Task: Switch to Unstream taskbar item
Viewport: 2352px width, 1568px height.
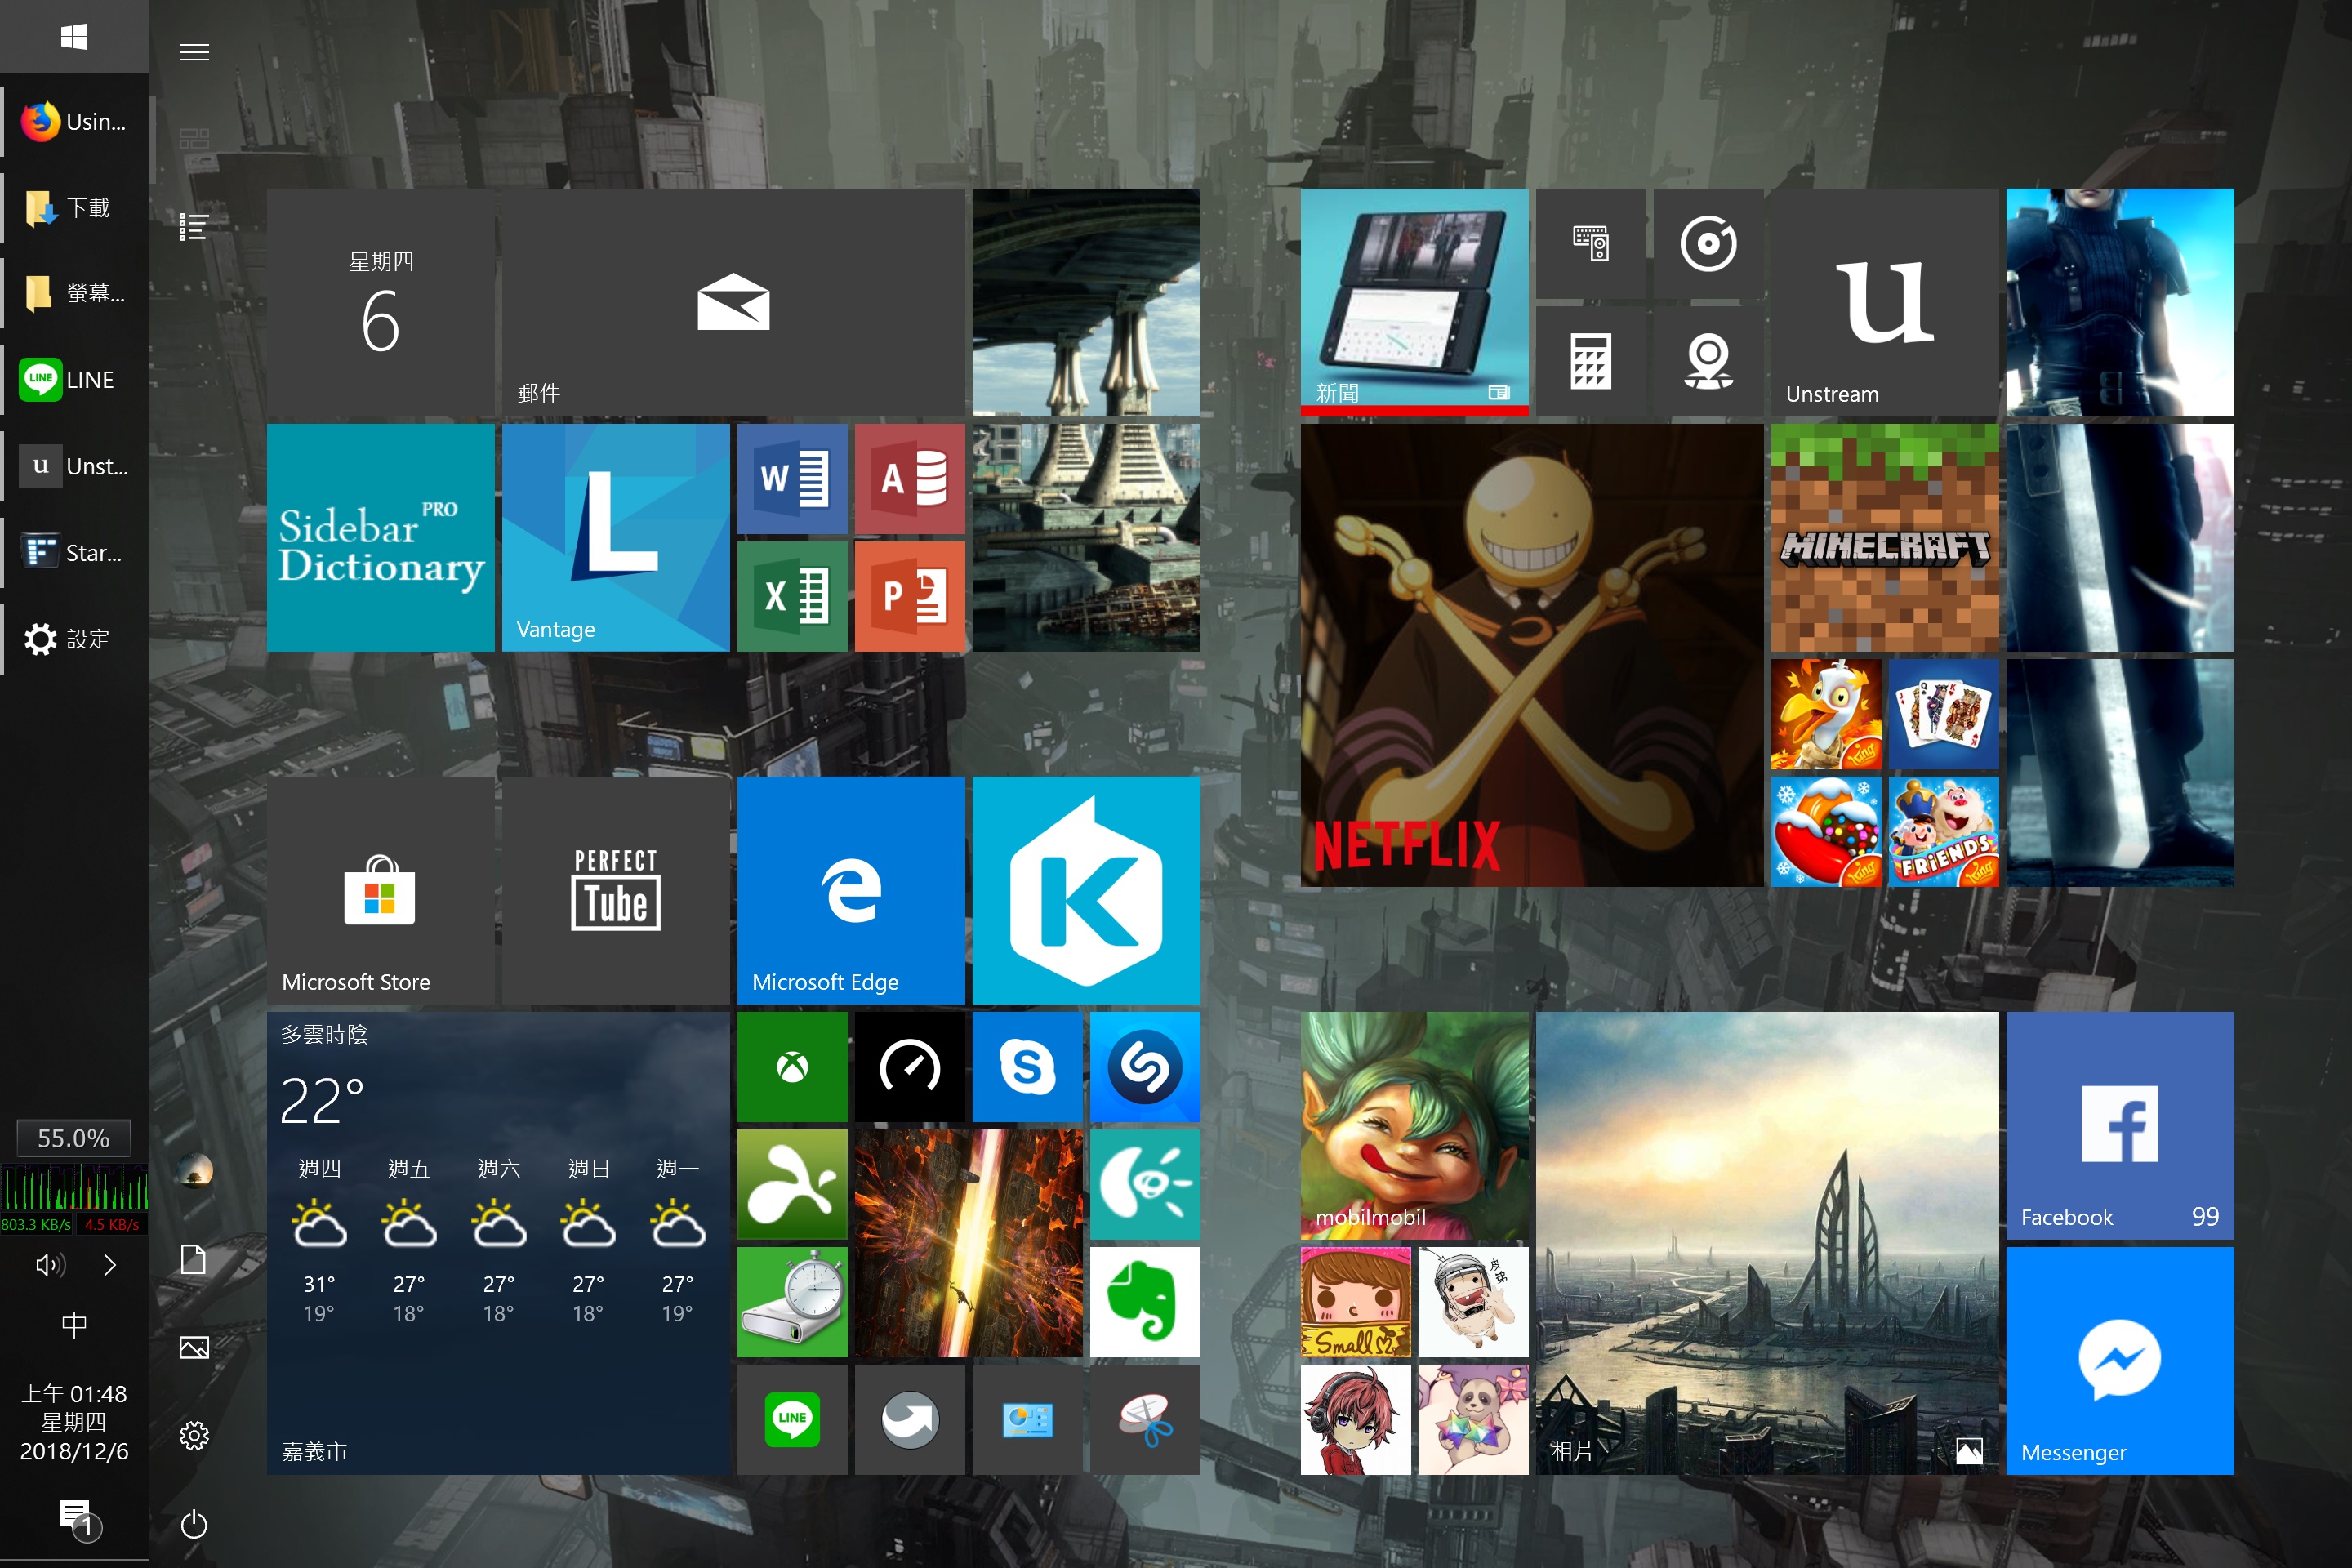Action: (x=74, y=466)
